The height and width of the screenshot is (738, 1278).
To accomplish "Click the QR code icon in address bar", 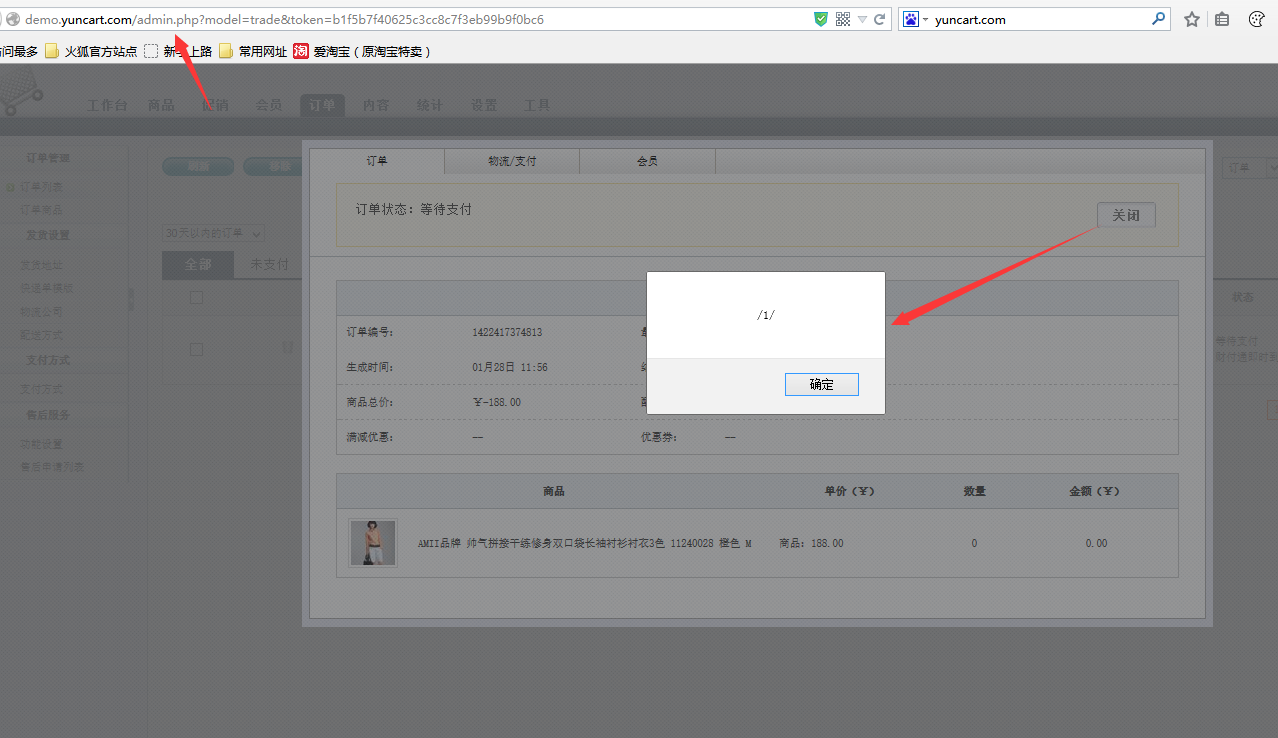I will [842, 19].
